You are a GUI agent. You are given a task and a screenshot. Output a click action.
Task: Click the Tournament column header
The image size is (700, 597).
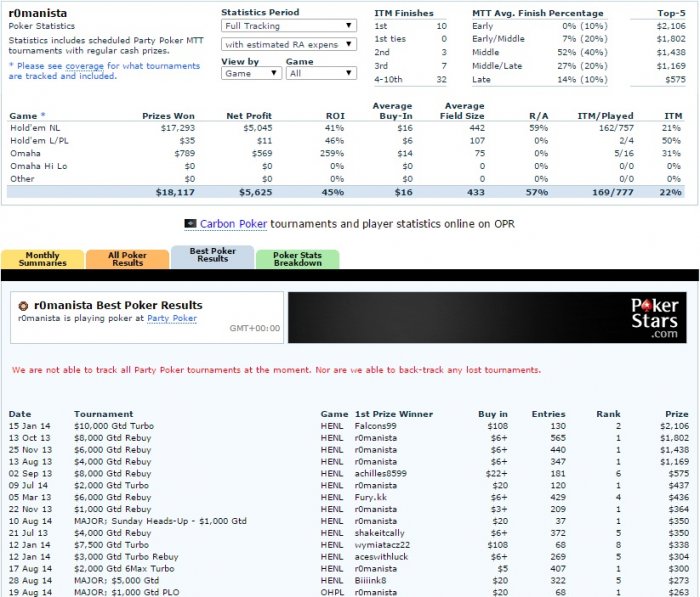click(x=104, y=414)
